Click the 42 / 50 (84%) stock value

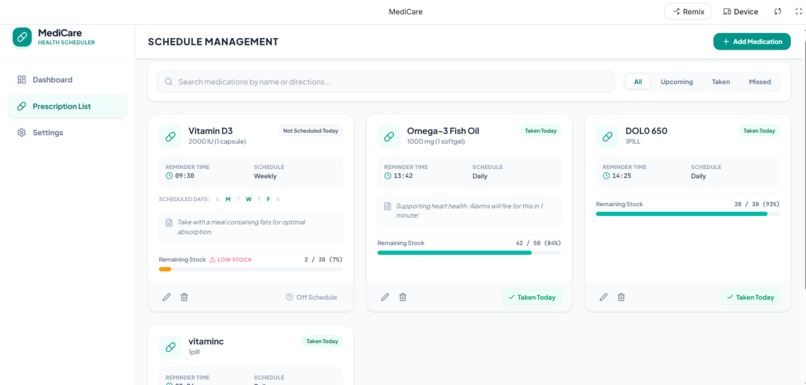[x=538, y=243]
